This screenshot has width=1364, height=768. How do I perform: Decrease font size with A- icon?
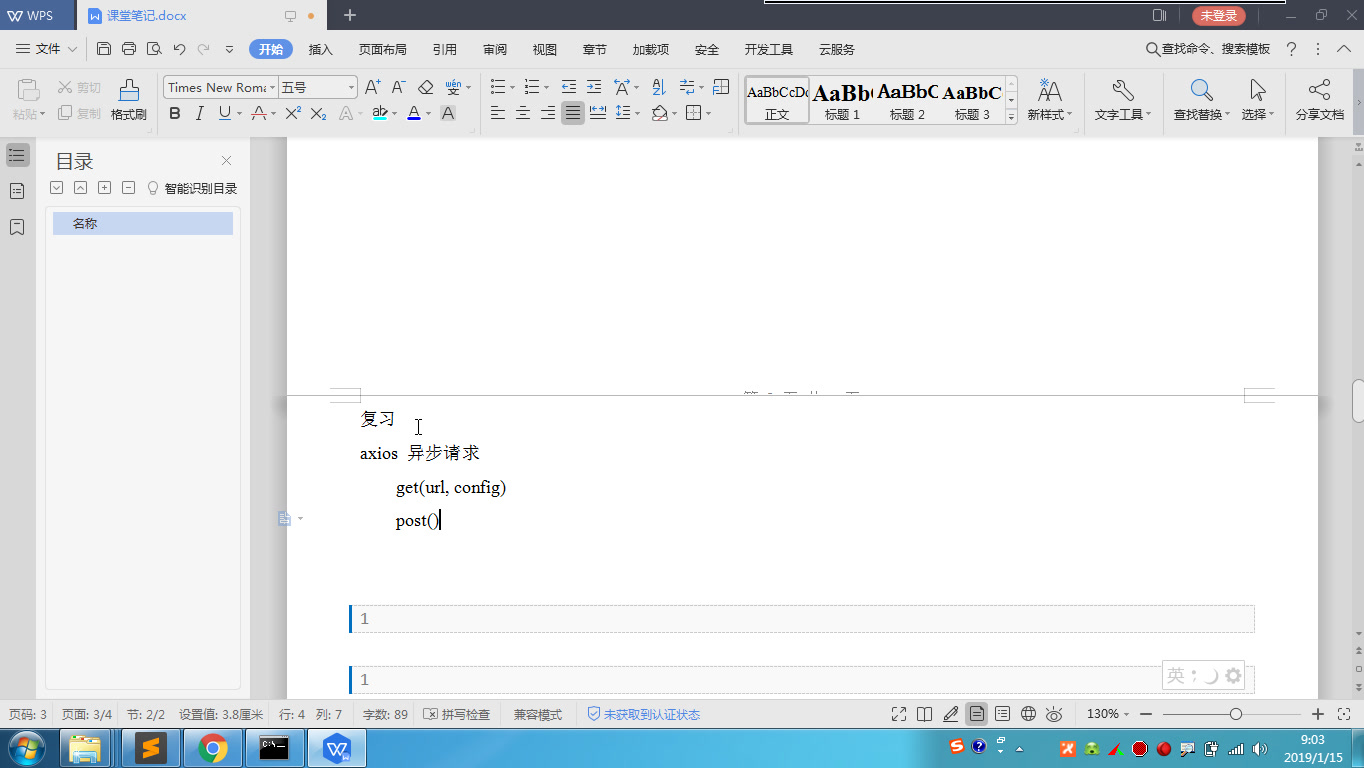pyautogui.click(x=398, y=87)
